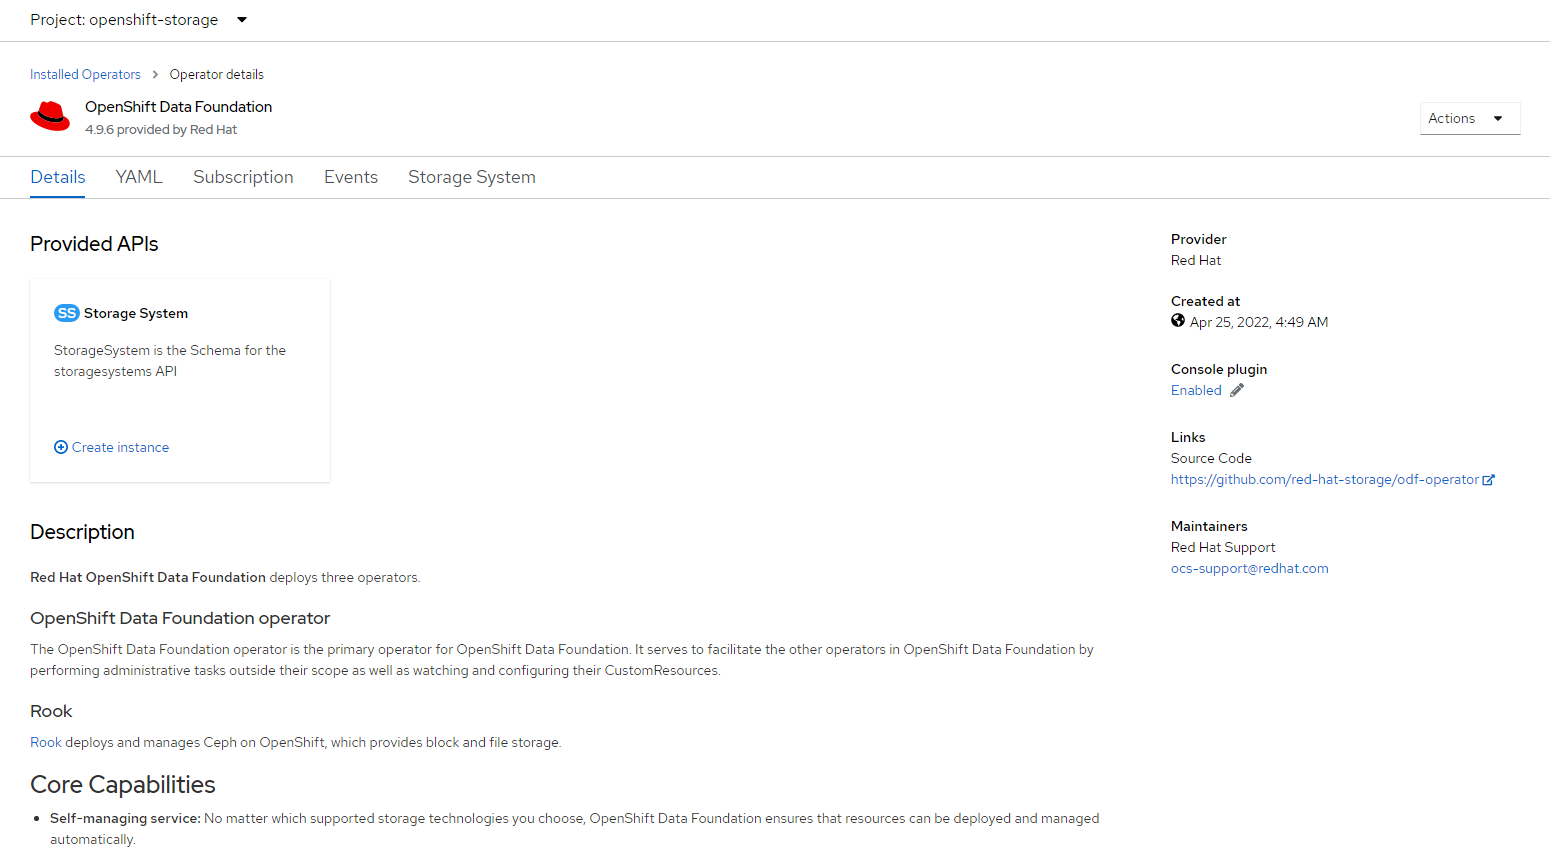Click 'Red Hat Support' maintainer text

[x=1223, y=547]
